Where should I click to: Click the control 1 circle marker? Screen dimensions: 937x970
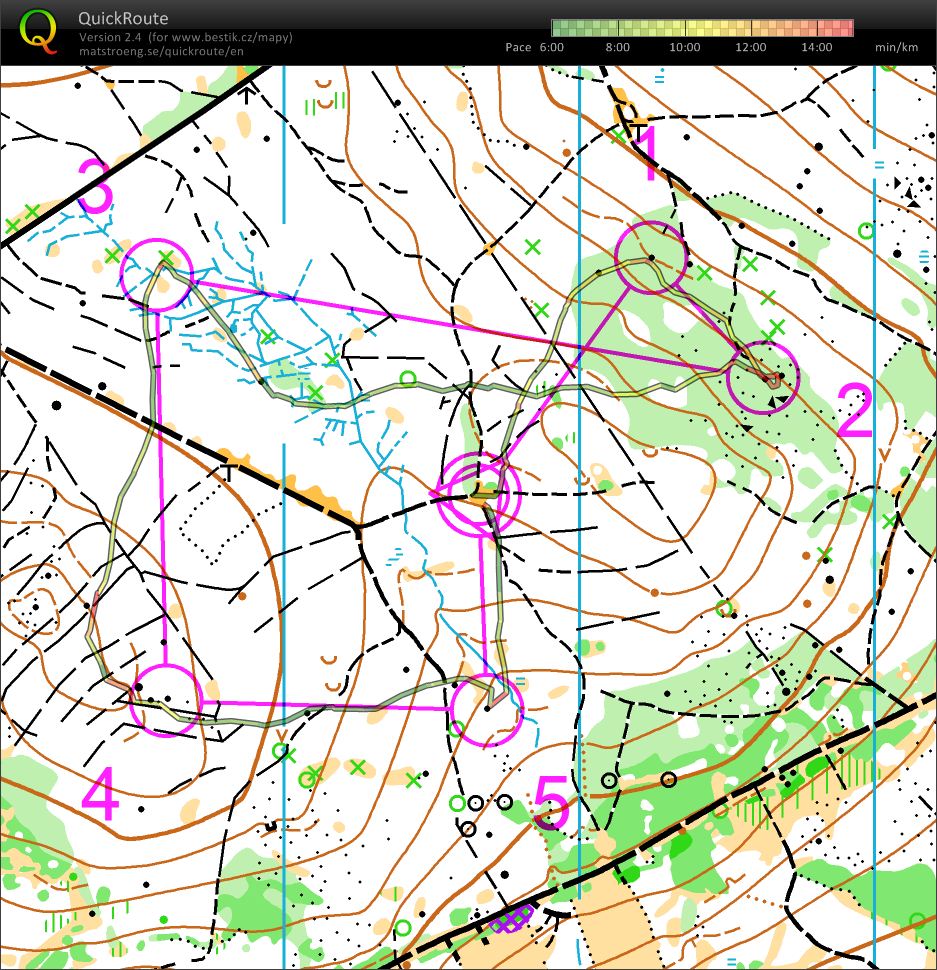pyautogui.click(x=650, y=258)
